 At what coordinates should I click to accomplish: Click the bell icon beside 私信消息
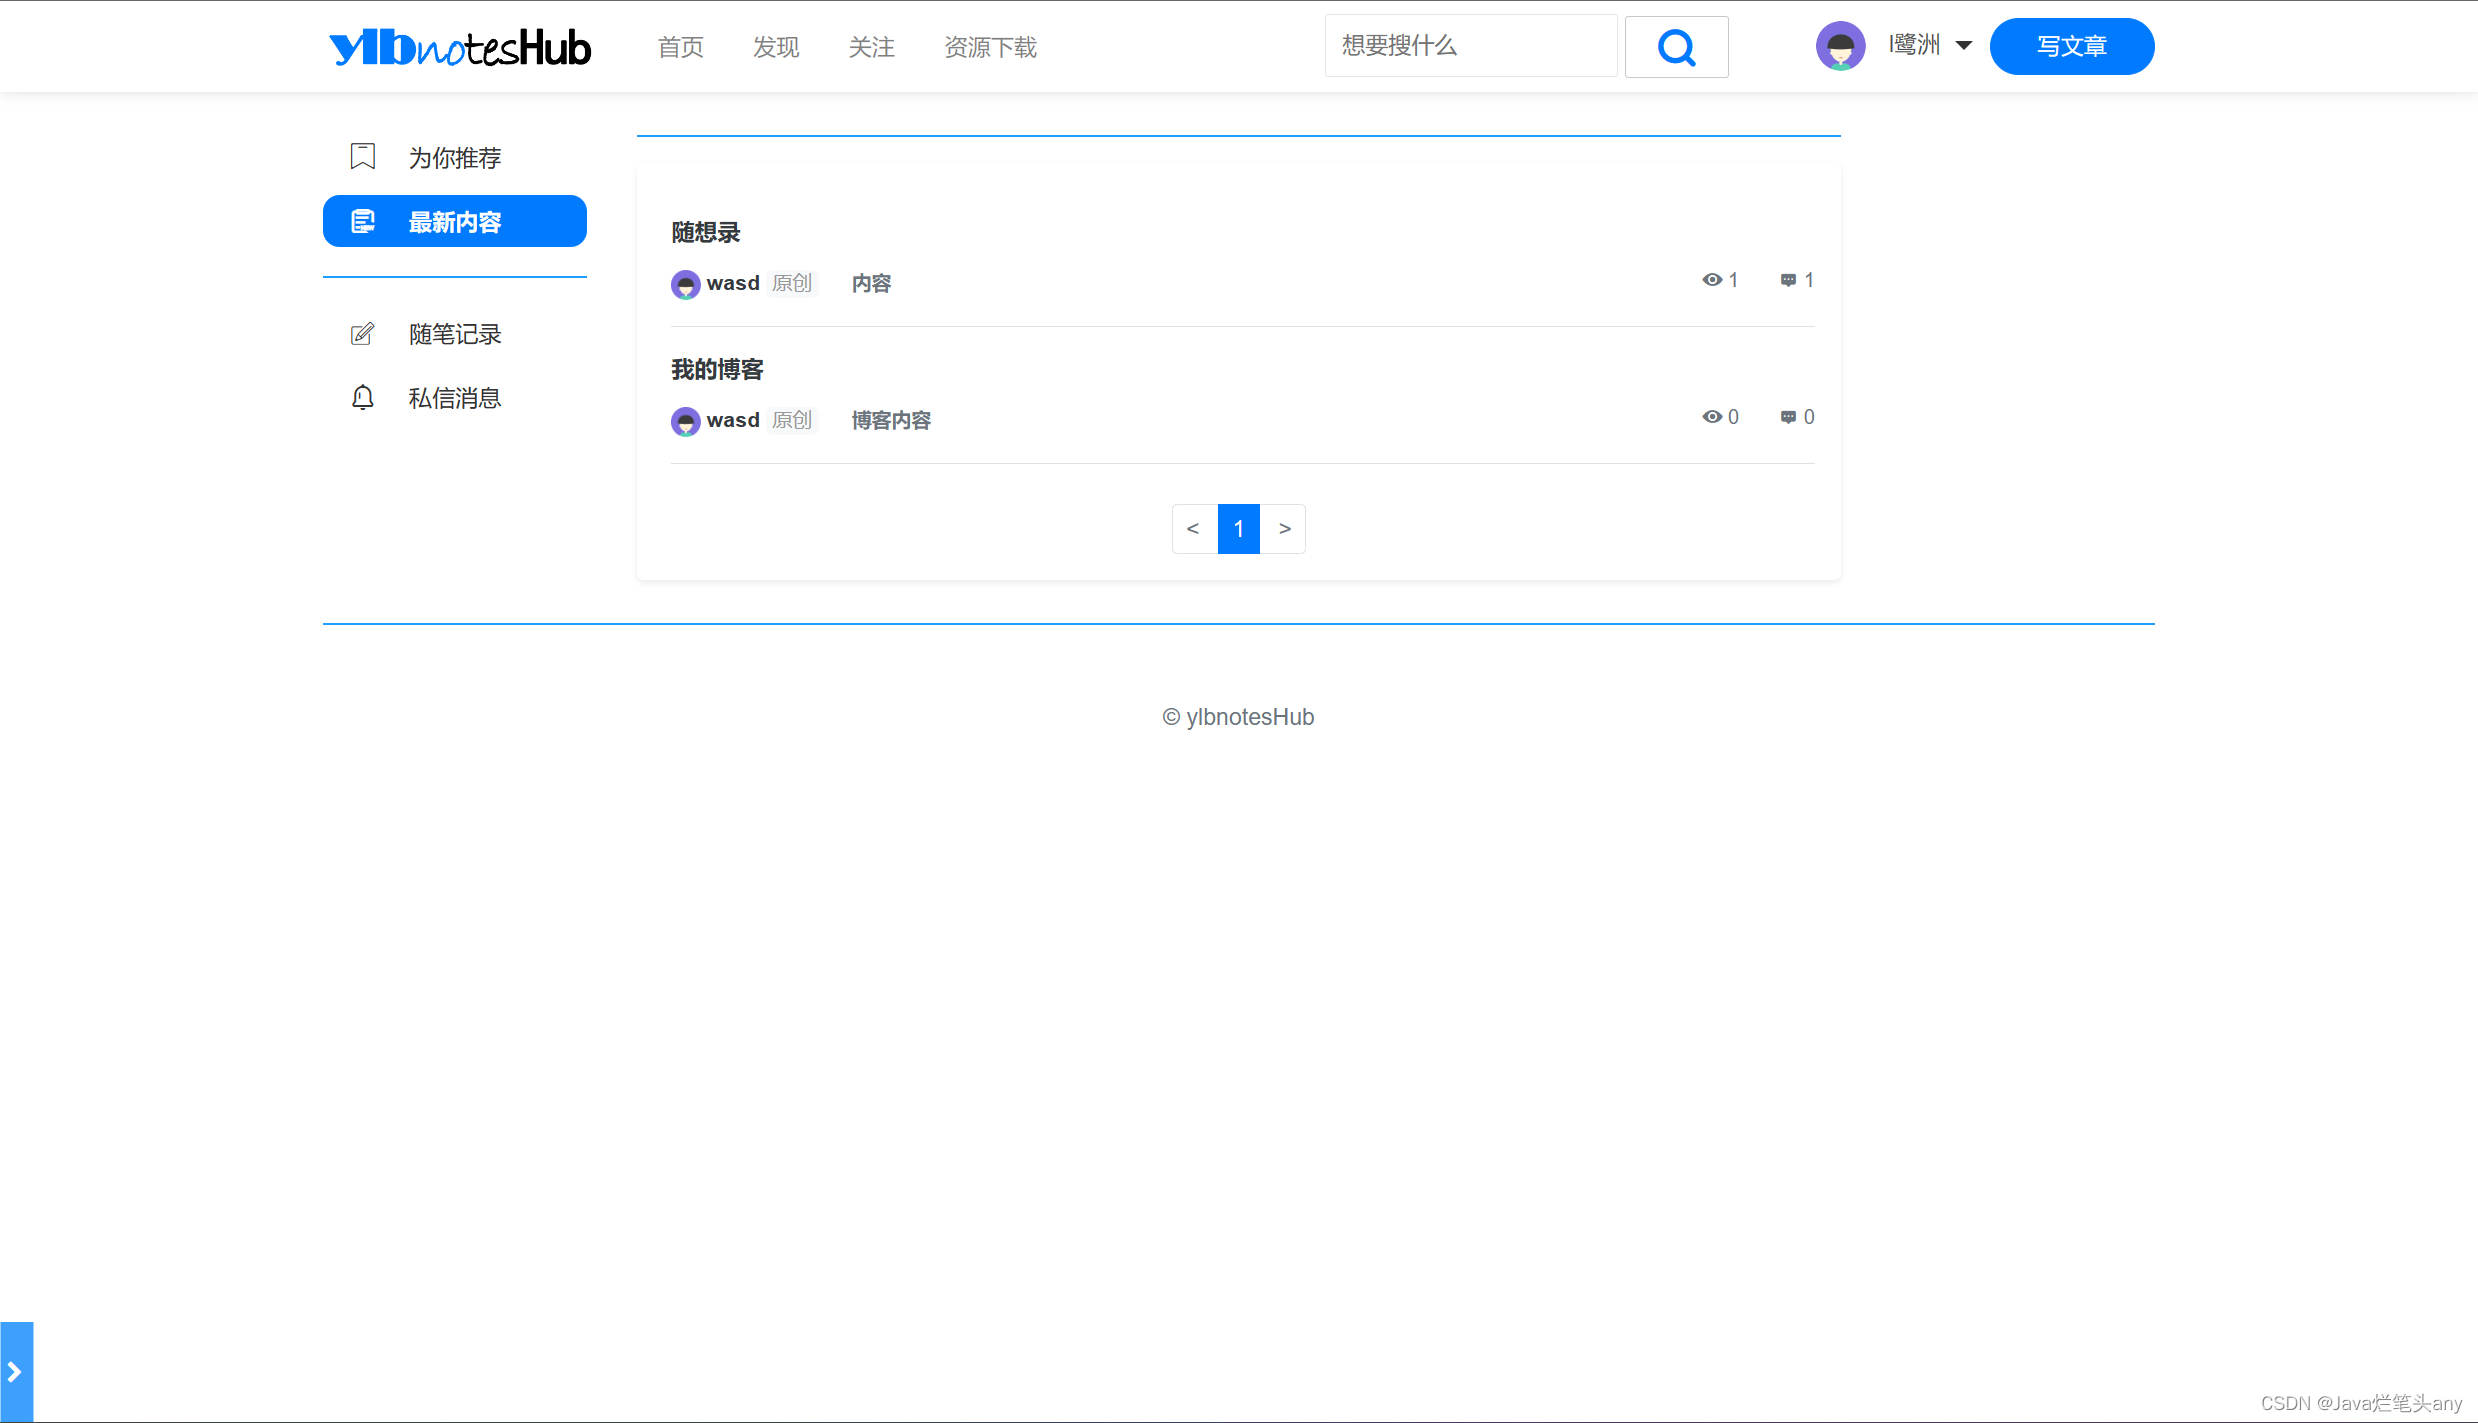362,398
